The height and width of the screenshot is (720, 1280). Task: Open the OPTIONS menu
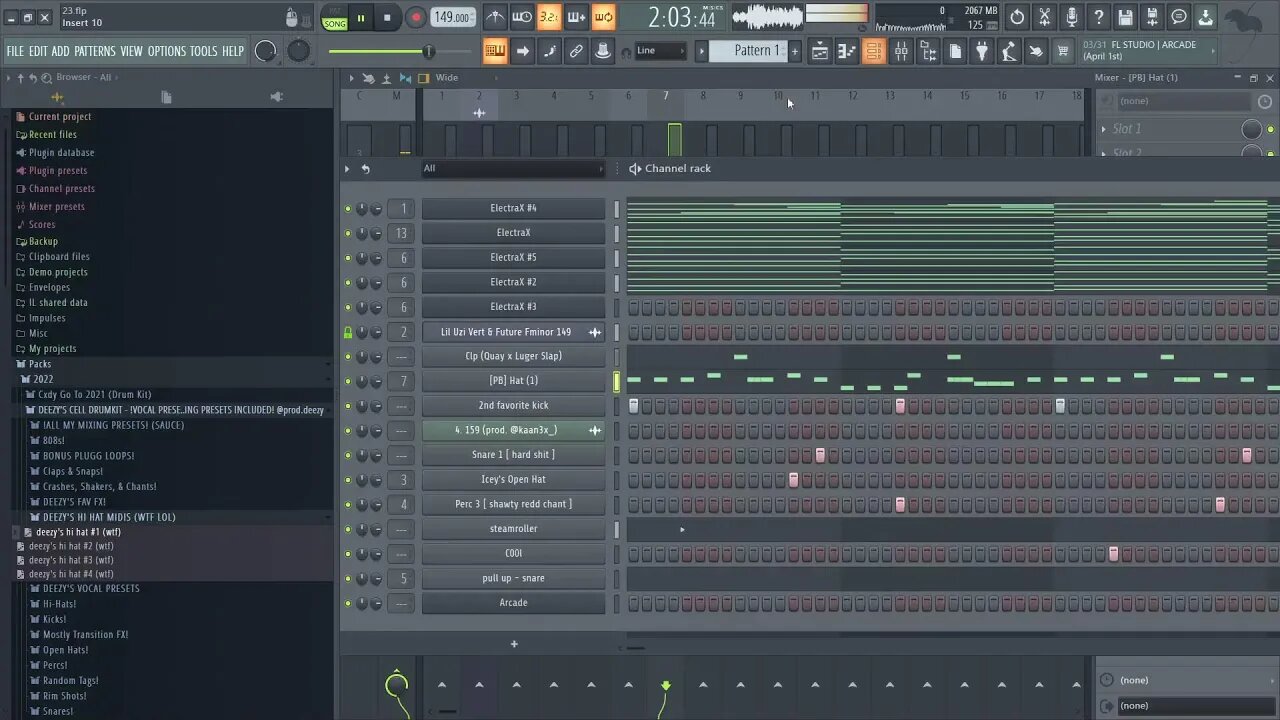click(167, 51)
